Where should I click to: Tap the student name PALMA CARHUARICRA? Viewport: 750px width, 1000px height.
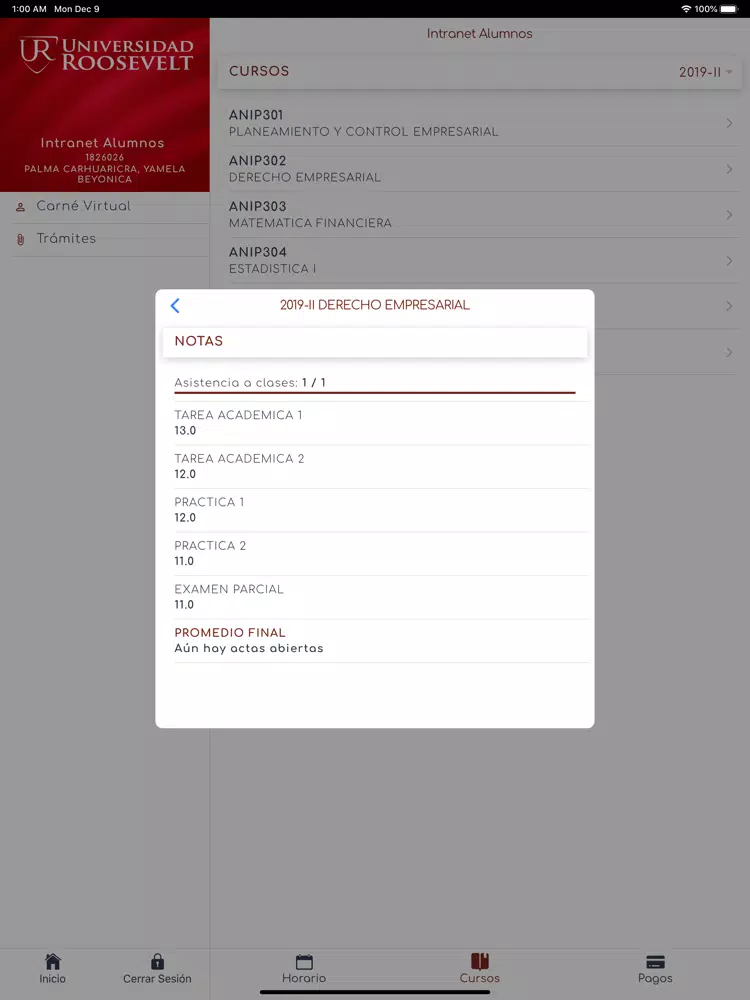click(x=105, y=173)
